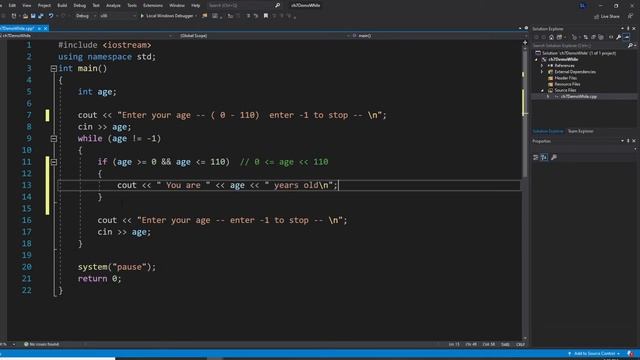Open the Edit menu
Screen dimensions: 640x360
(x=12, y=5)
